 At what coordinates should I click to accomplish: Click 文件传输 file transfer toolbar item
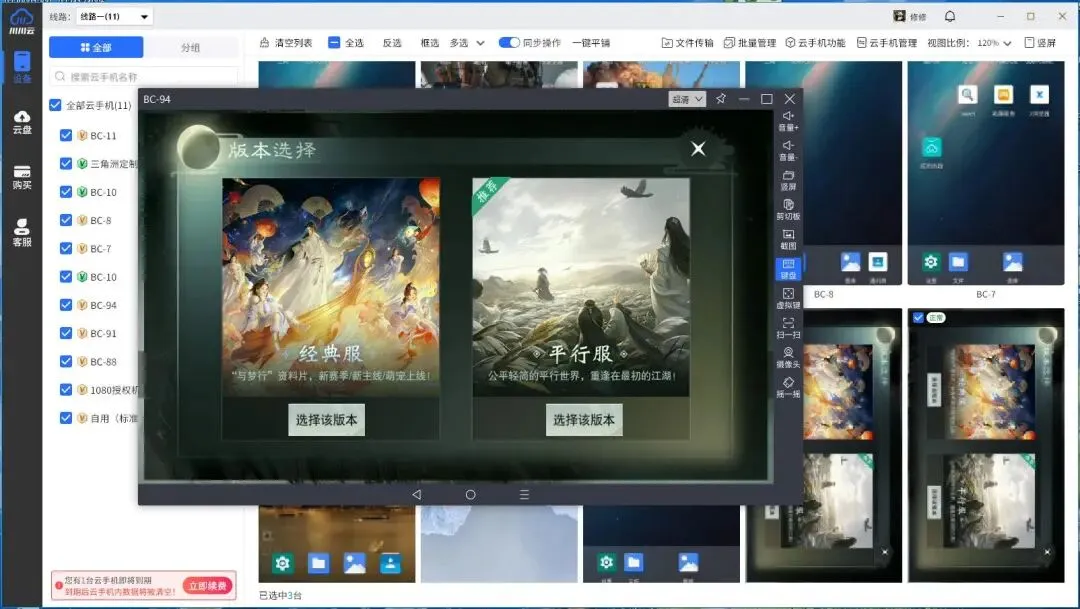pos(687,43)
